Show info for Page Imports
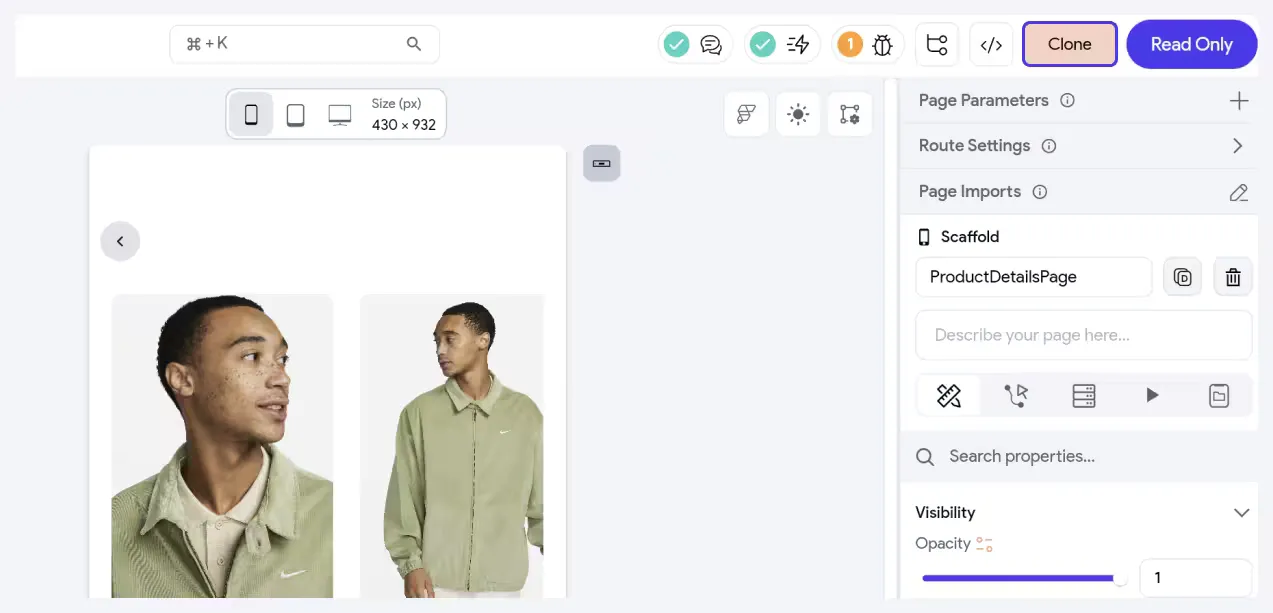The image size is (1273, 613). tap(1040, 192)
